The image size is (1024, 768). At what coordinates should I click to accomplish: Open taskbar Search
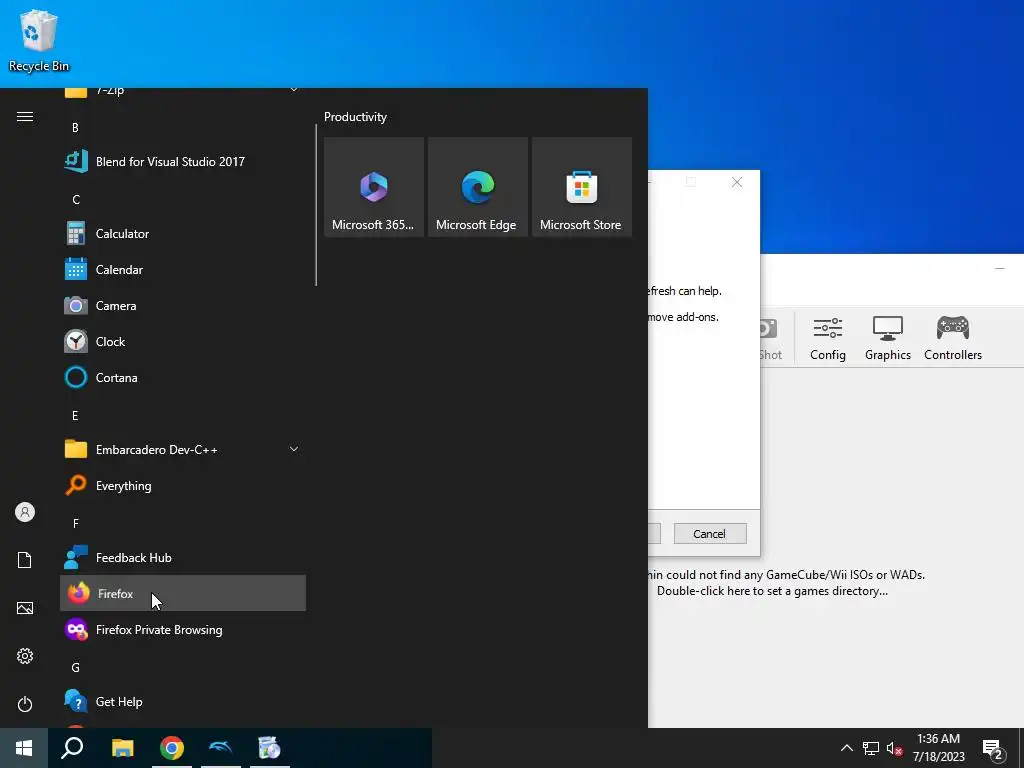coord(72,748)
